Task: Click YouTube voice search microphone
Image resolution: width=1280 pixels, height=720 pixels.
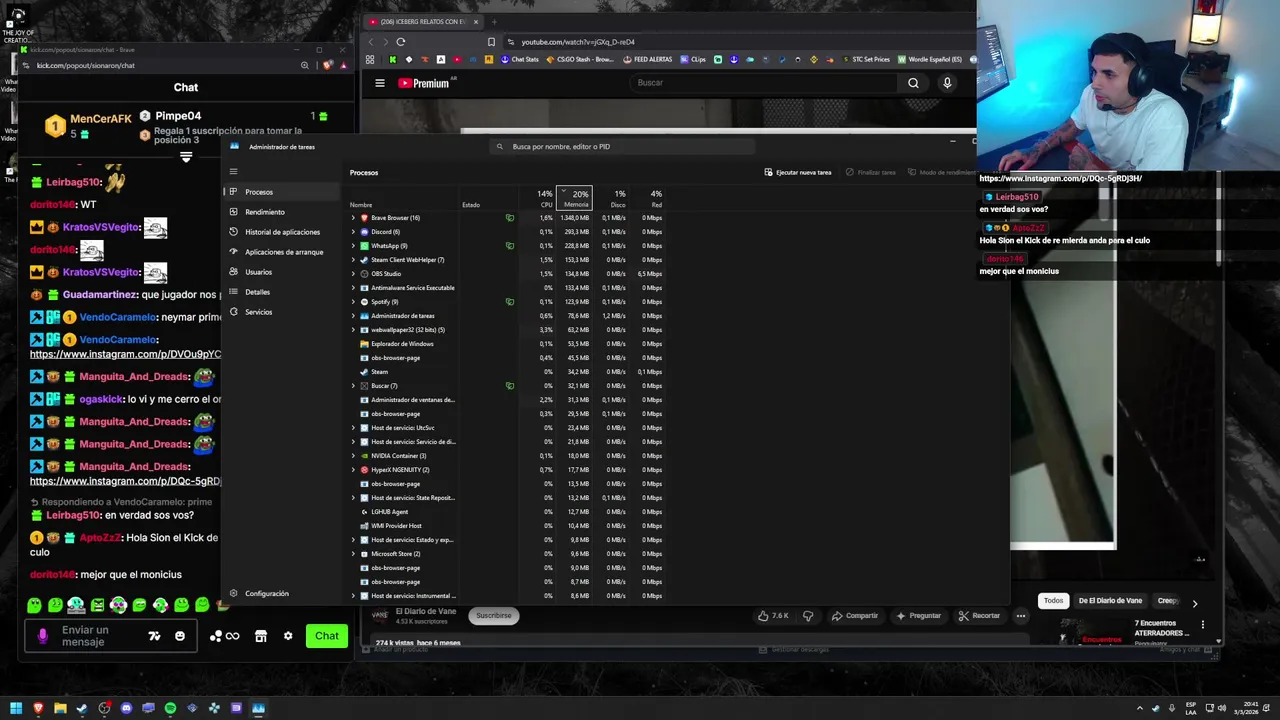Action: pyautogui.click(x=947, y=83)
